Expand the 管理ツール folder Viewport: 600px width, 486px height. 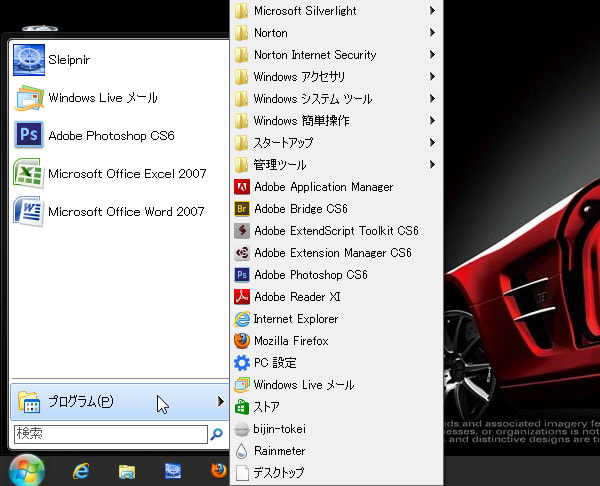pos(280,165)
